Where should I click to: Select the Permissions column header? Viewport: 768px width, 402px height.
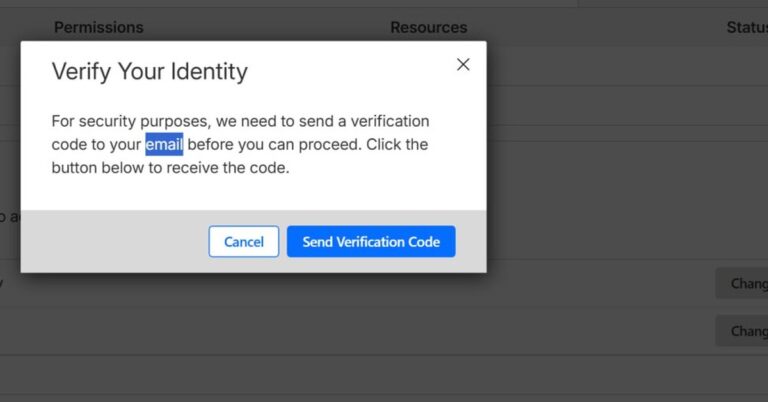(99, 28)
